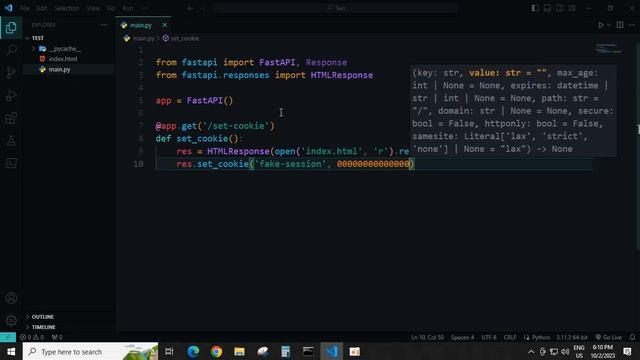Change the CRLF line ending setting

[510, 337]
